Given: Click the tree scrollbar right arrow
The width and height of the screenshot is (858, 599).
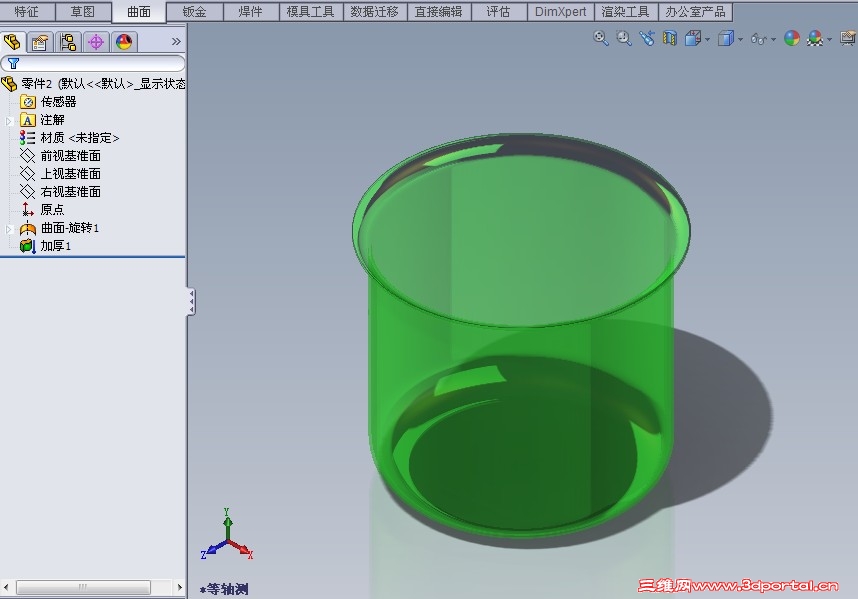Looking at the screenshot, I should click(x=179, y=588).
